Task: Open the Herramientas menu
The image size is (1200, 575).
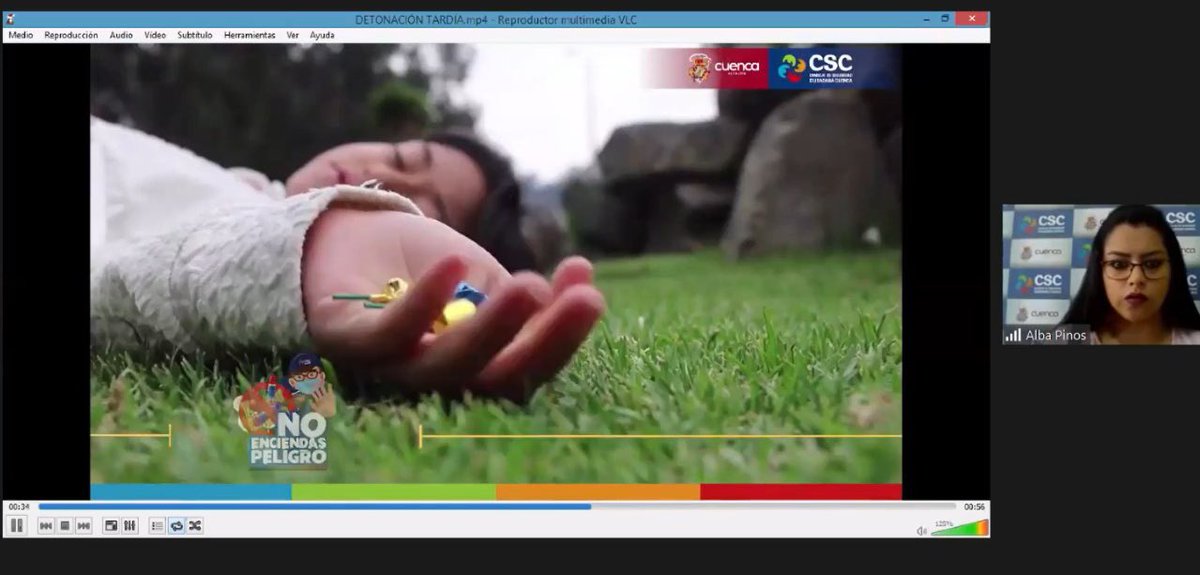Action: pos(250,35)
